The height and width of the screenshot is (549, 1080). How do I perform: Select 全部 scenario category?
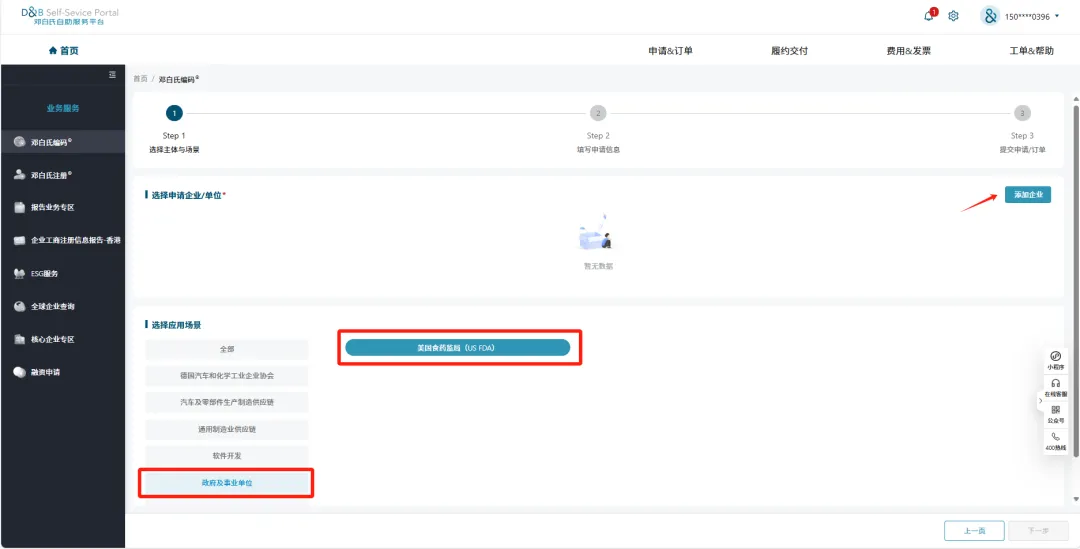pos(227,349)
